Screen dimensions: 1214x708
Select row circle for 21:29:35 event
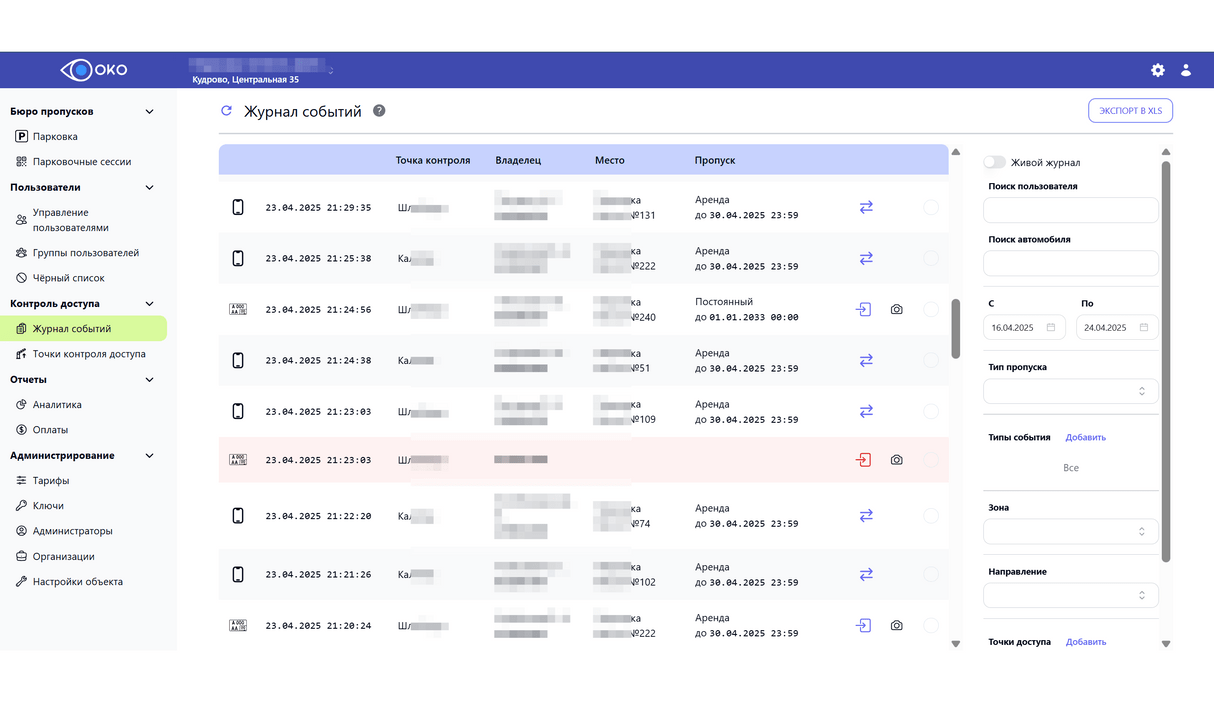point(931,207)
